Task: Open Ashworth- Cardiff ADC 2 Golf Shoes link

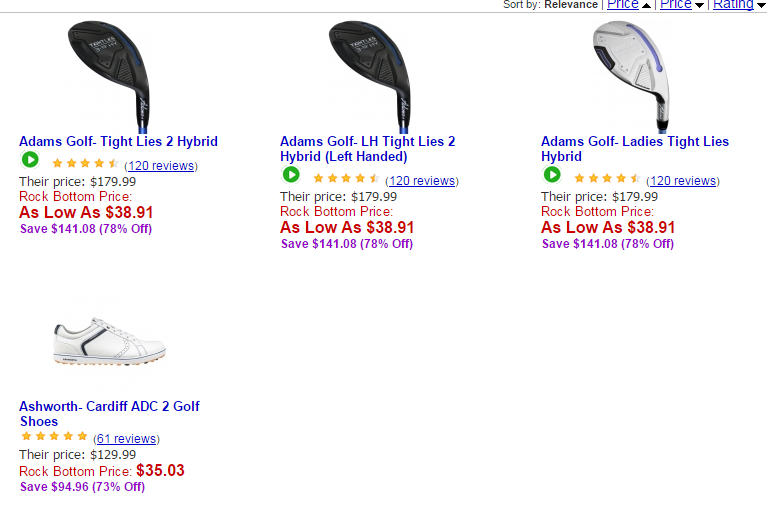Action: 109,414
